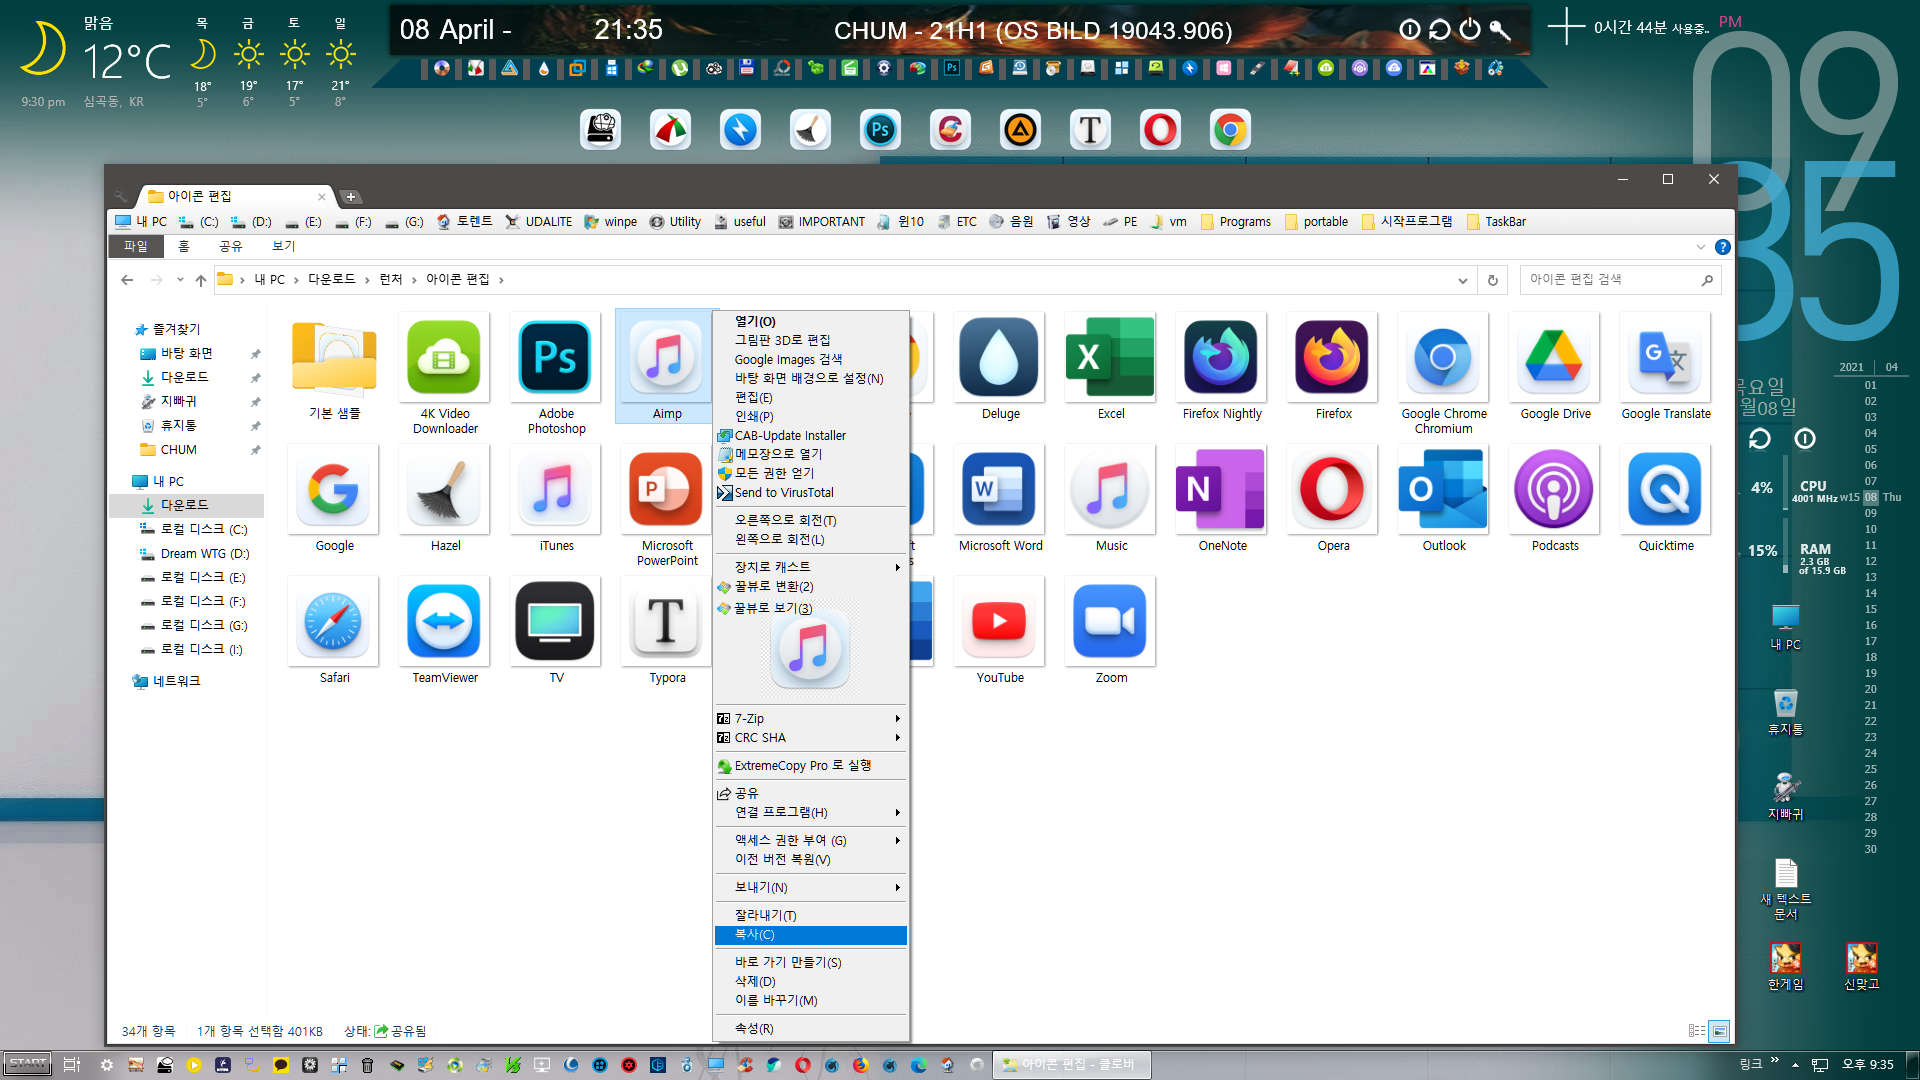Select the Hazel icon file
Image resolution: width=1920 pixels, height=1080 pixels.
click(444, 498)
